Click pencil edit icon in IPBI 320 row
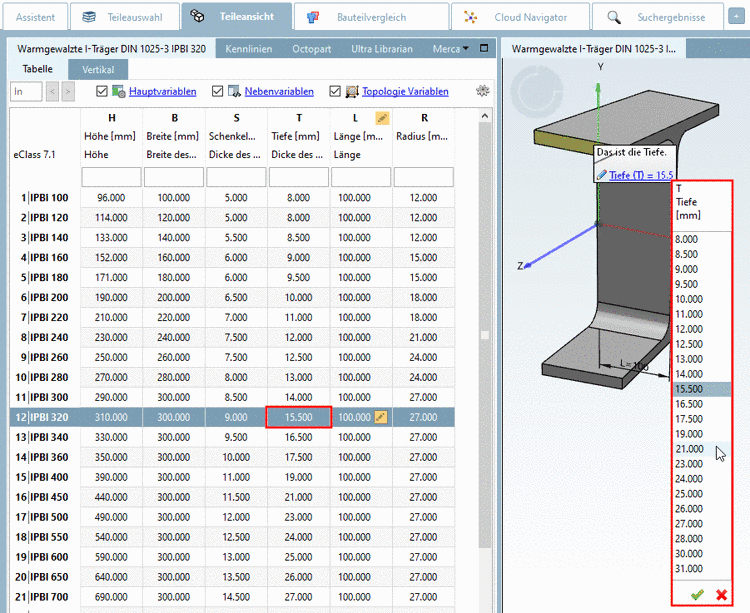This screenshot has width=750, height=613. tap(380, 416)
